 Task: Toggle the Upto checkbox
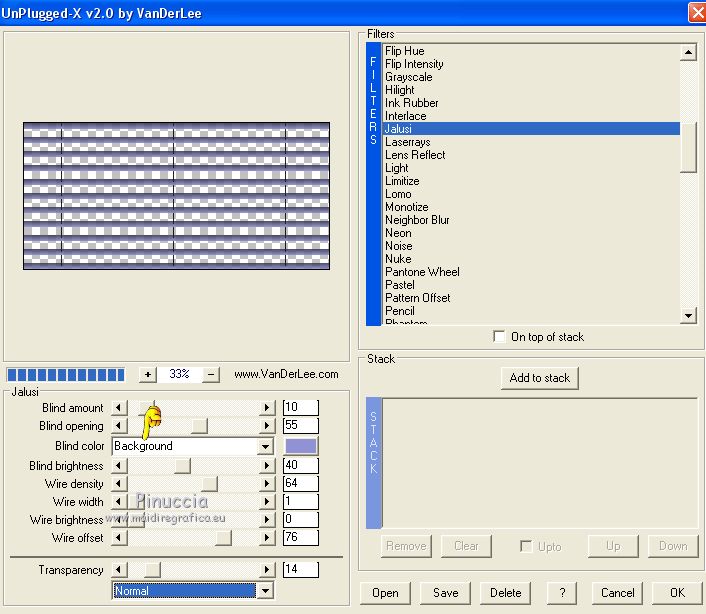[x=526, y=546]
